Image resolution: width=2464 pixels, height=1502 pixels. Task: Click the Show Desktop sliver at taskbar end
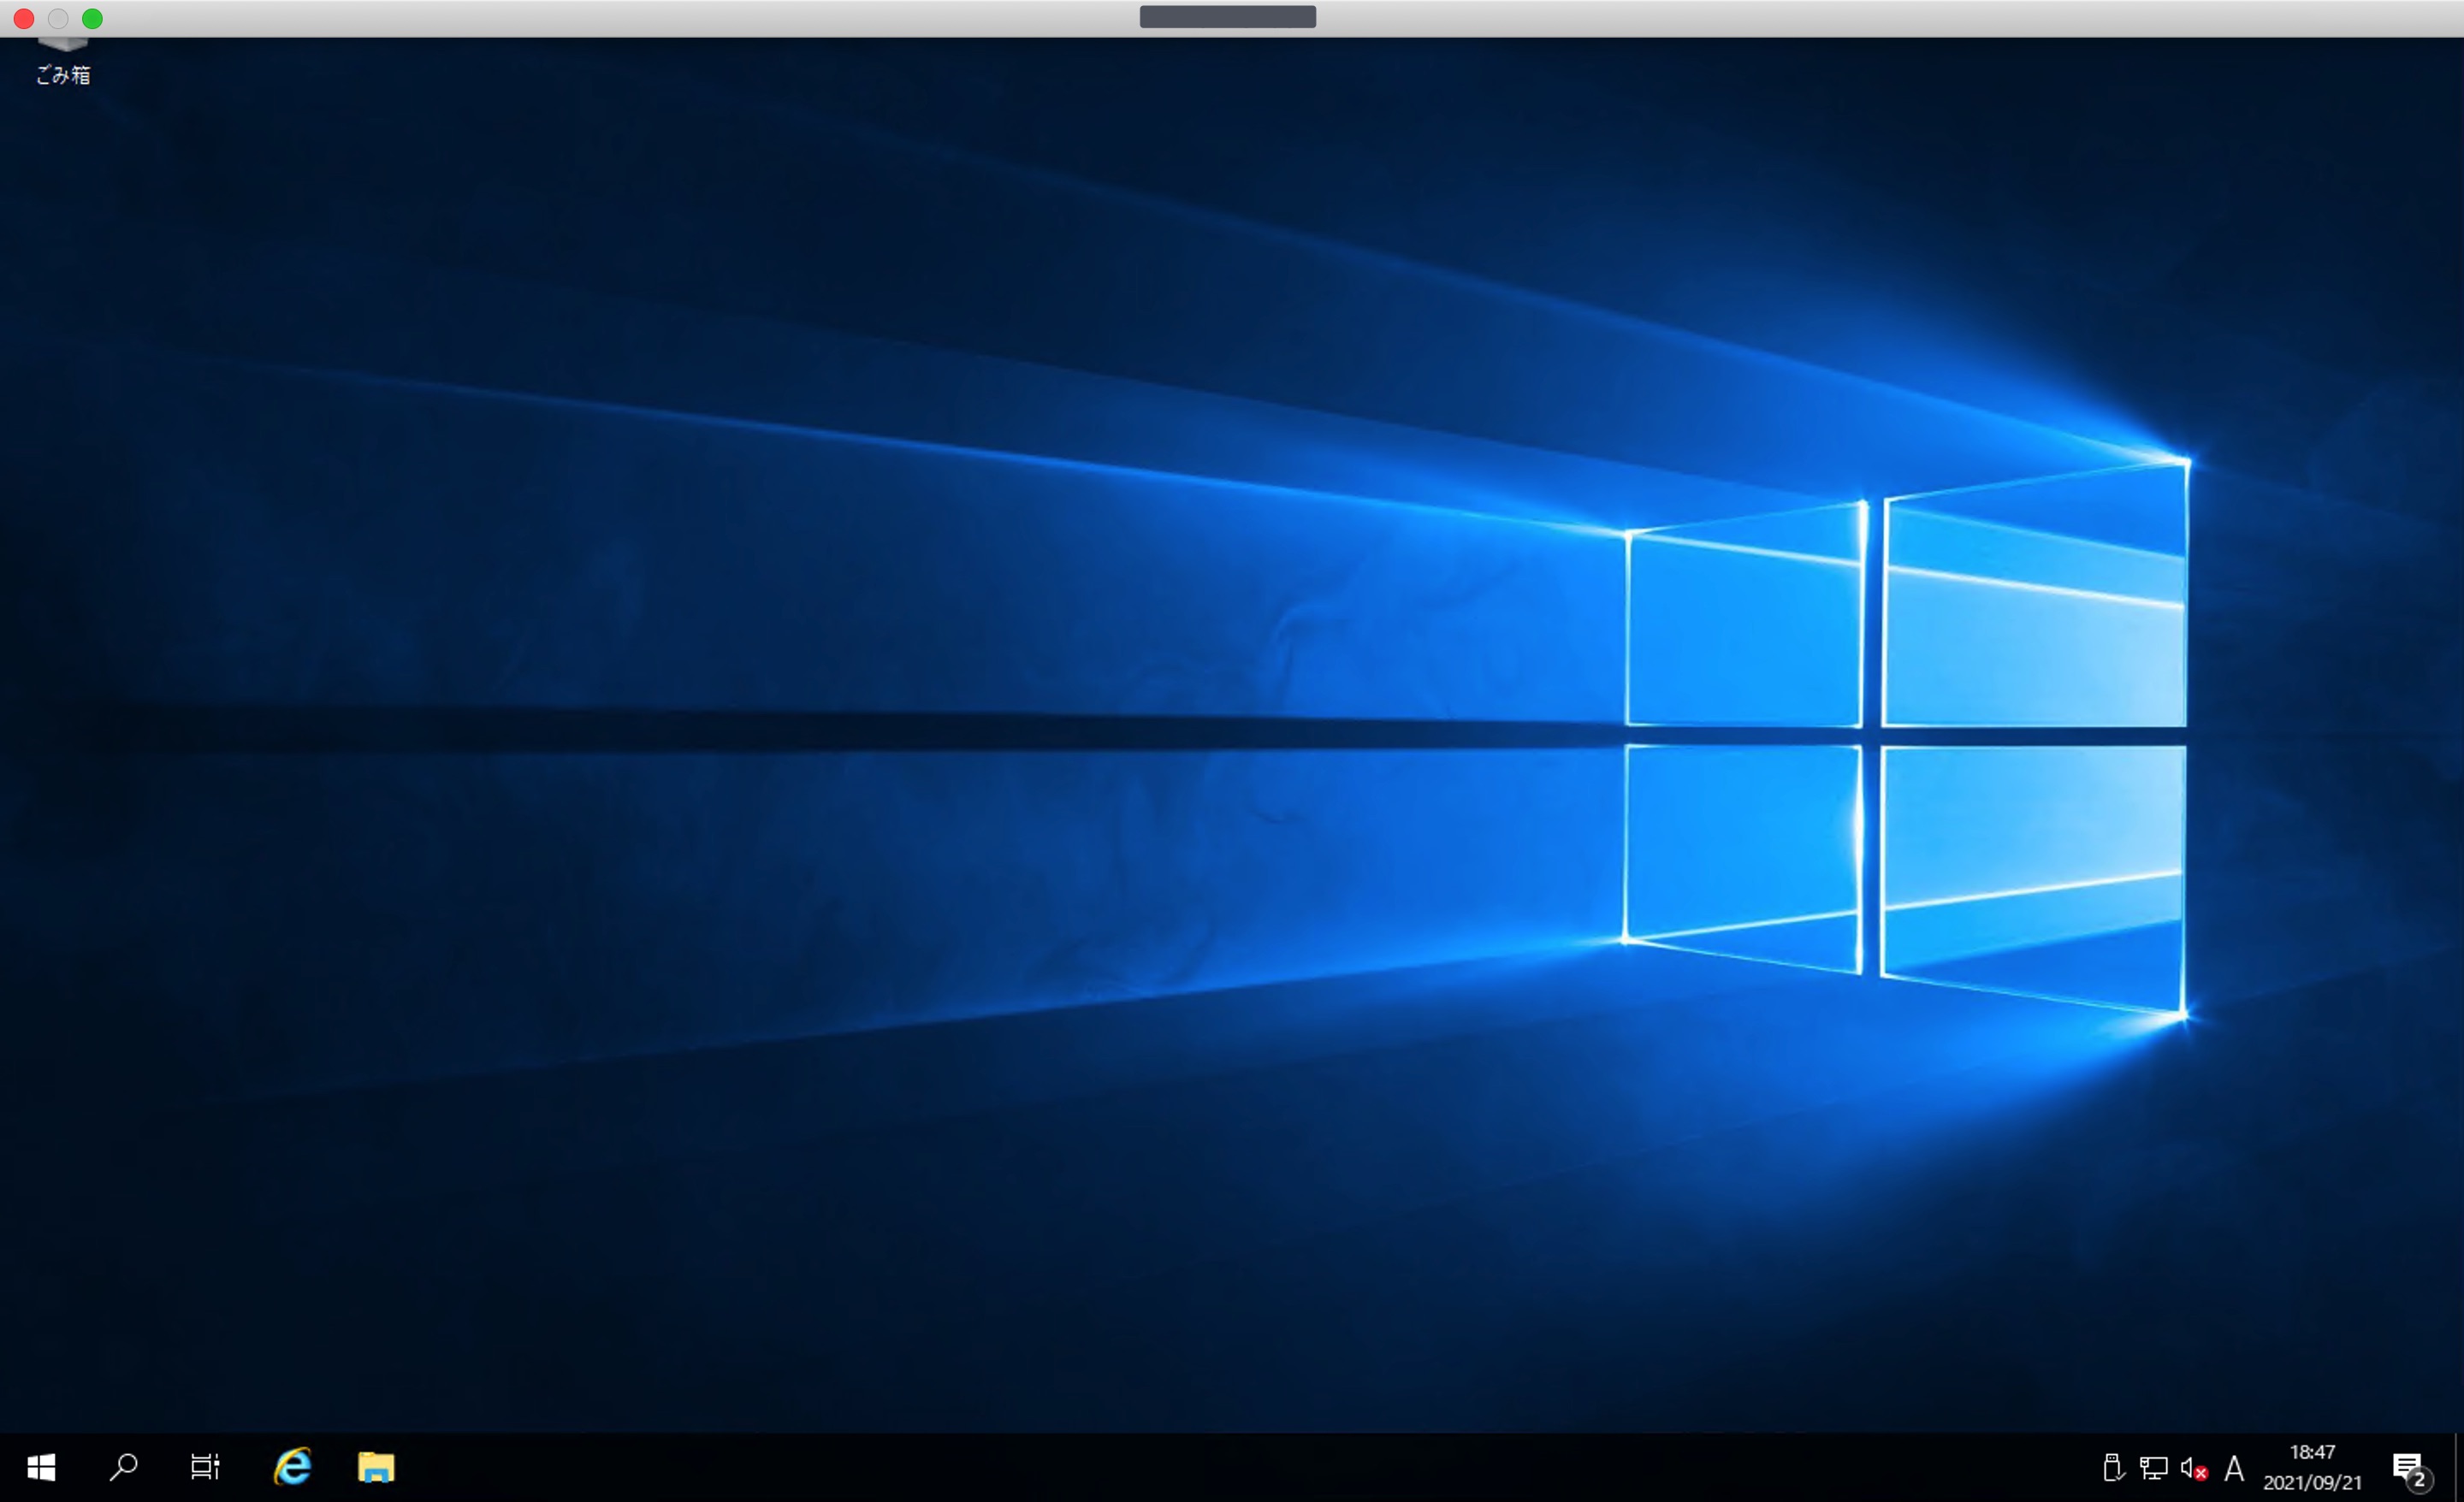pyautogui.click(x=2458, y=1467)
